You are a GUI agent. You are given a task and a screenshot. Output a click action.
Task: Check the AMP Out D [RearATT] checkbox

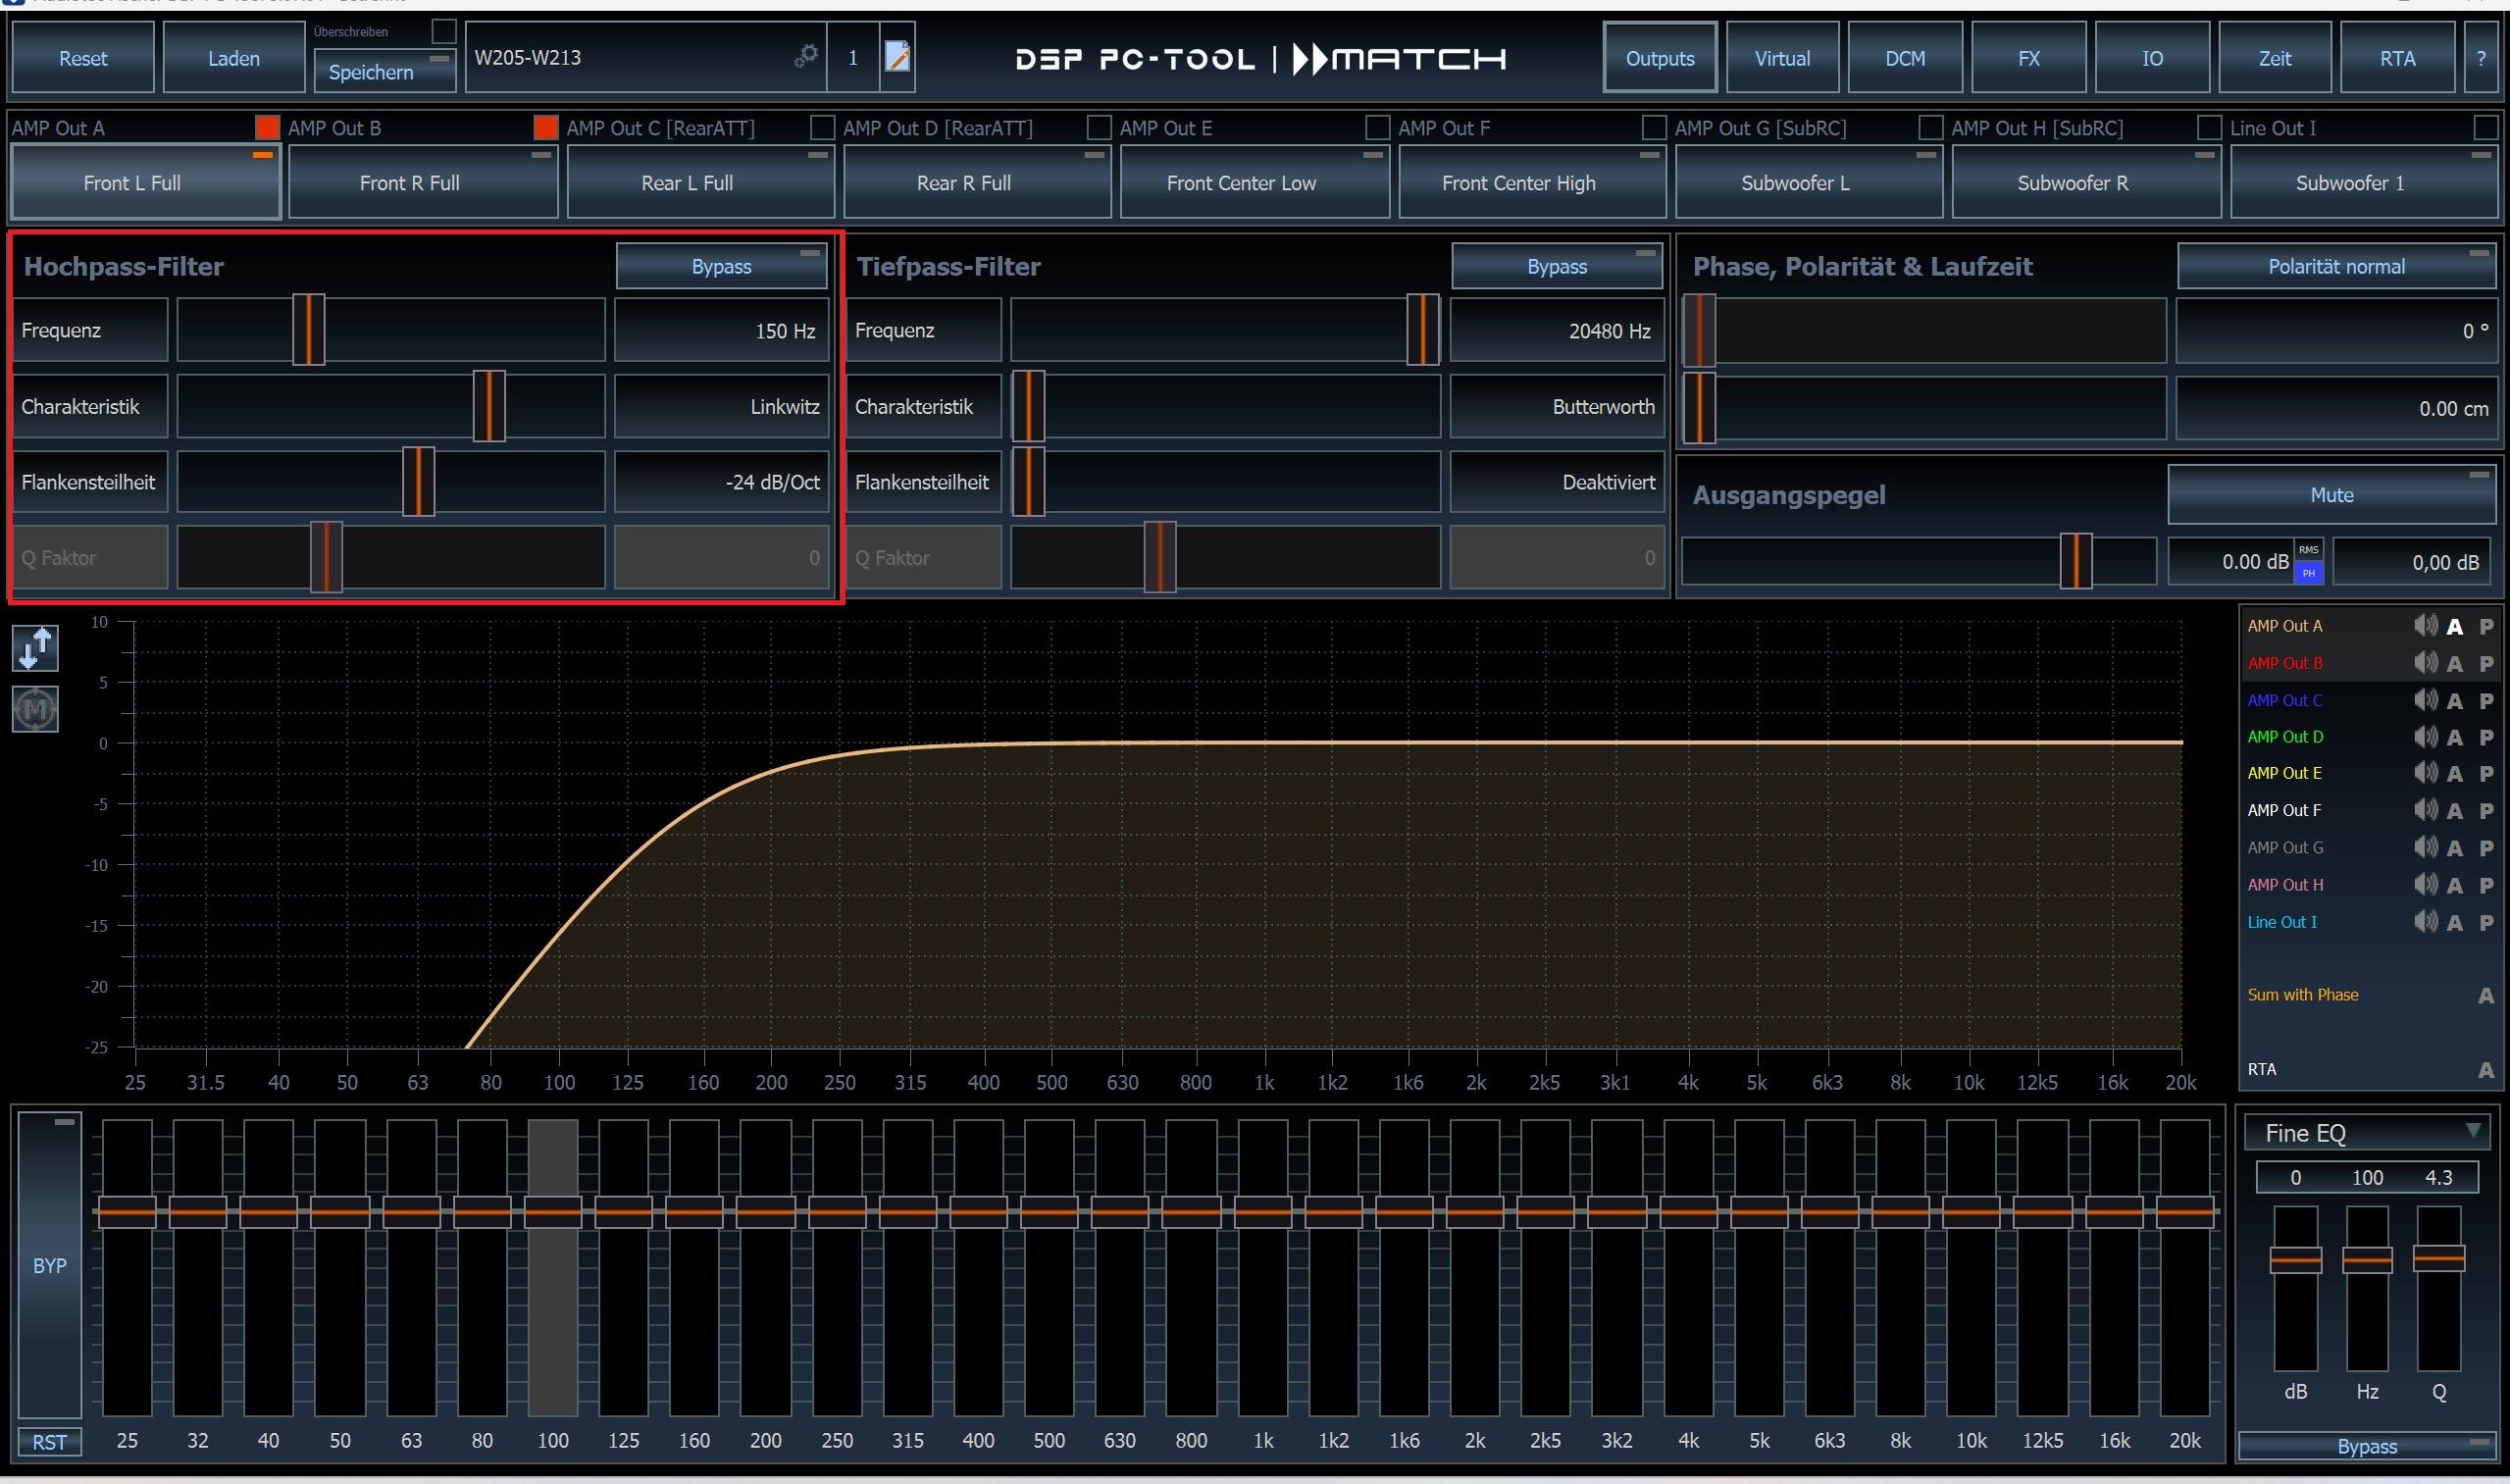(x=1099, y=127)
